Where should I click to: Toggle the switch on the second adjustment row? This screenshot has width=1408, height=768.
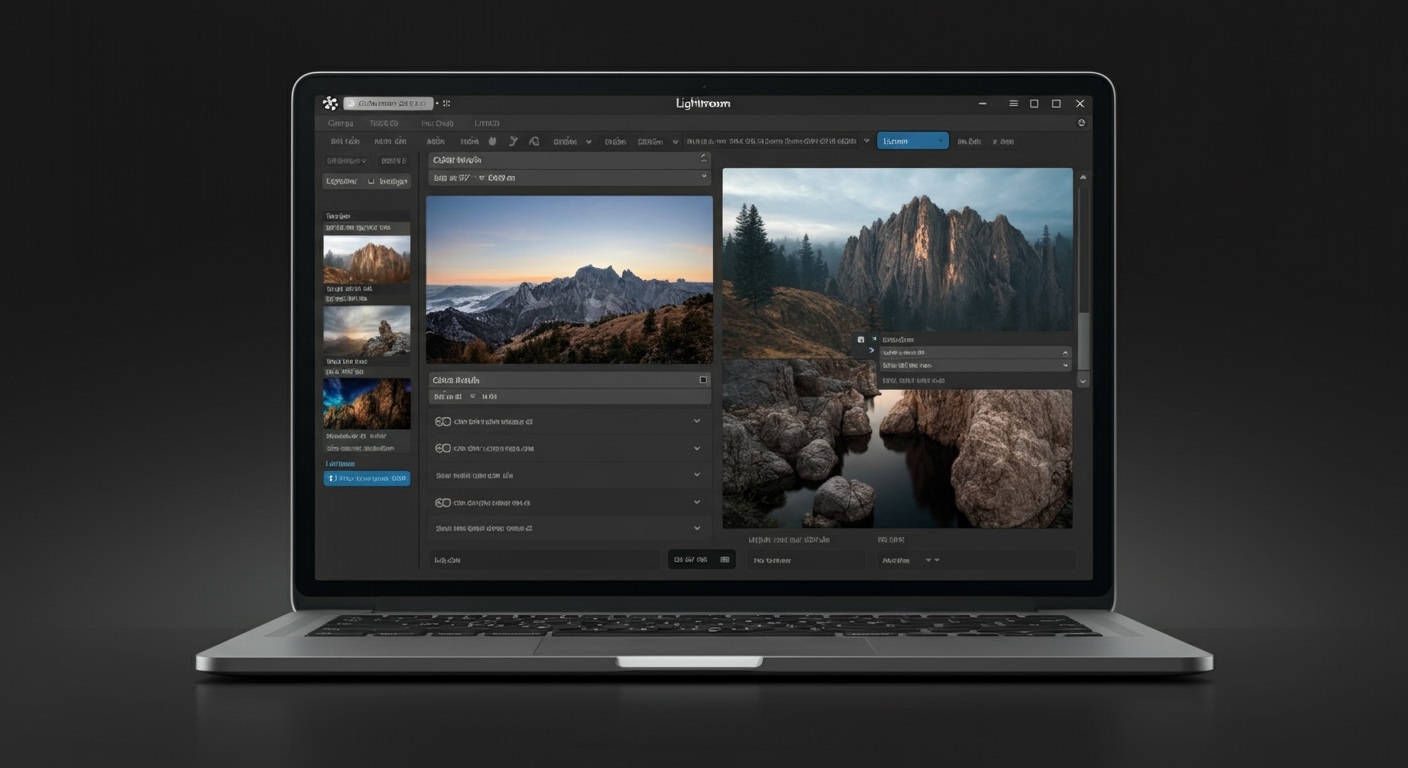(x=443, y=448)
